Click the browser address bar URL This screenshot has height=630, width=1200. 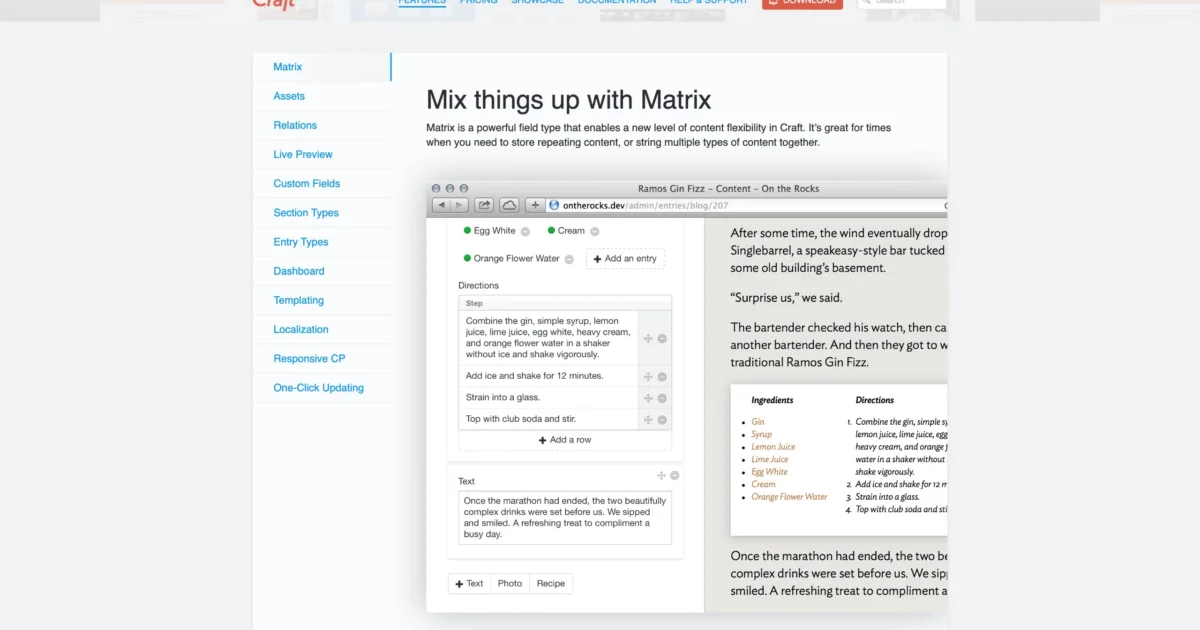(x=646, y=205)
